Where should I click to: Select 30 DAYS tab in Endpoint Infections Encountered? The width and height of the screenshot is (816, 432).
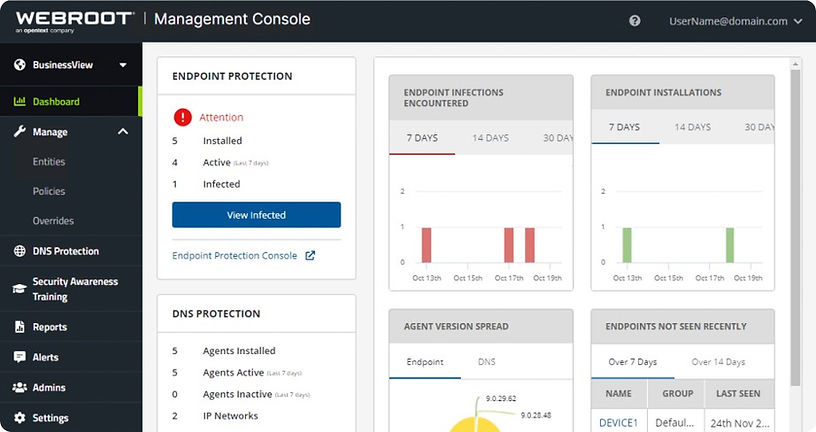click(x=557, y=138)
